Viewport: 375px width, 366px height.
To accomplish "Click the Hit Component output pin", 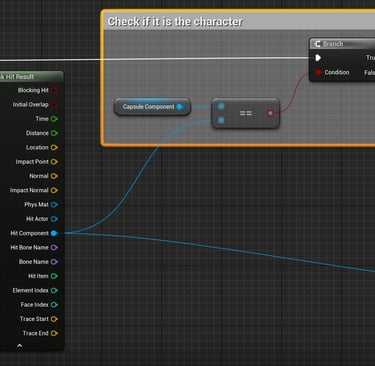I will point(54,233).
